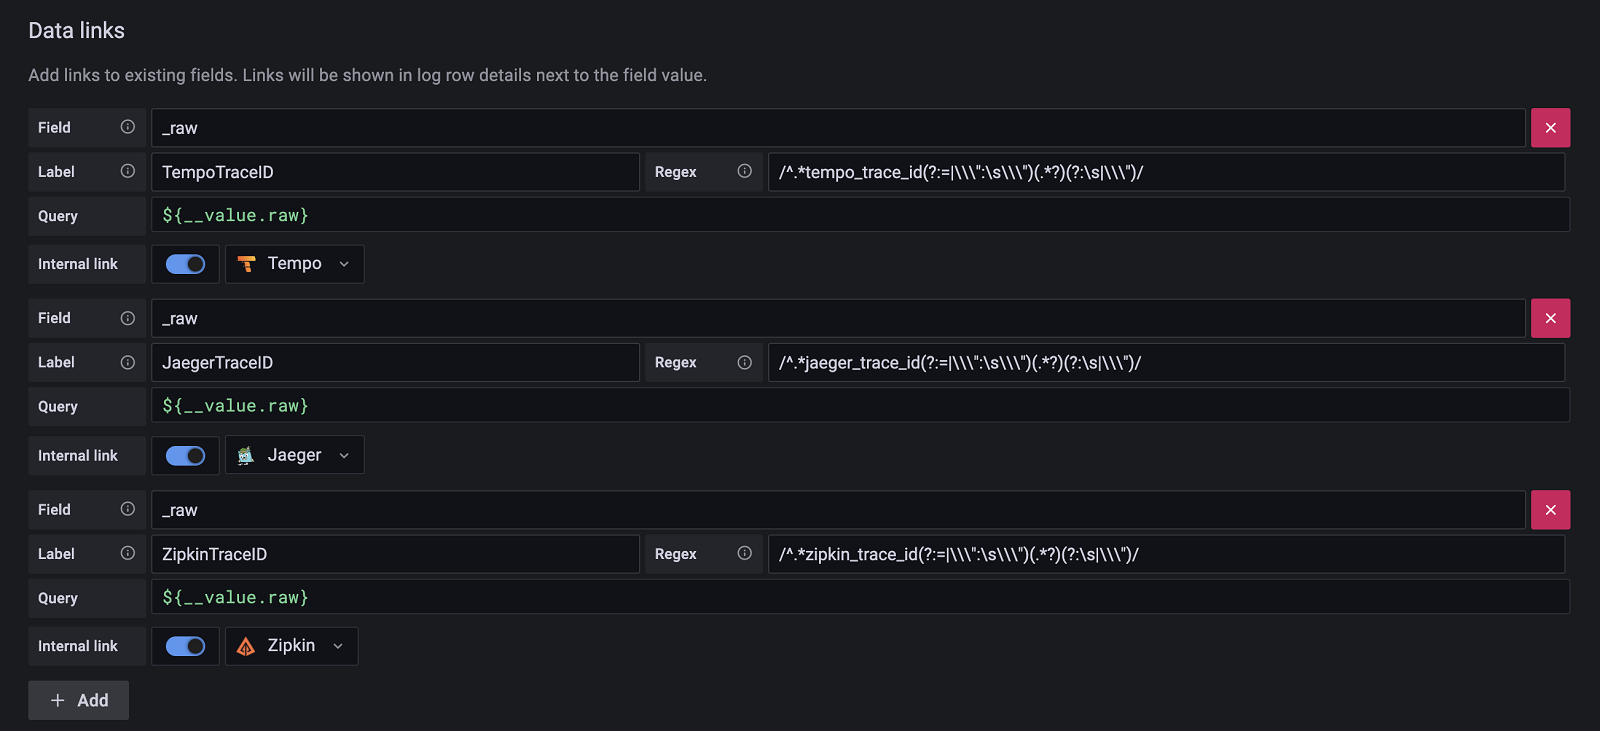Edit the ZipkinTraceID label text box
Viewport: 1600px width, 731px height.
pyautogui.click(x=395, y=554)
